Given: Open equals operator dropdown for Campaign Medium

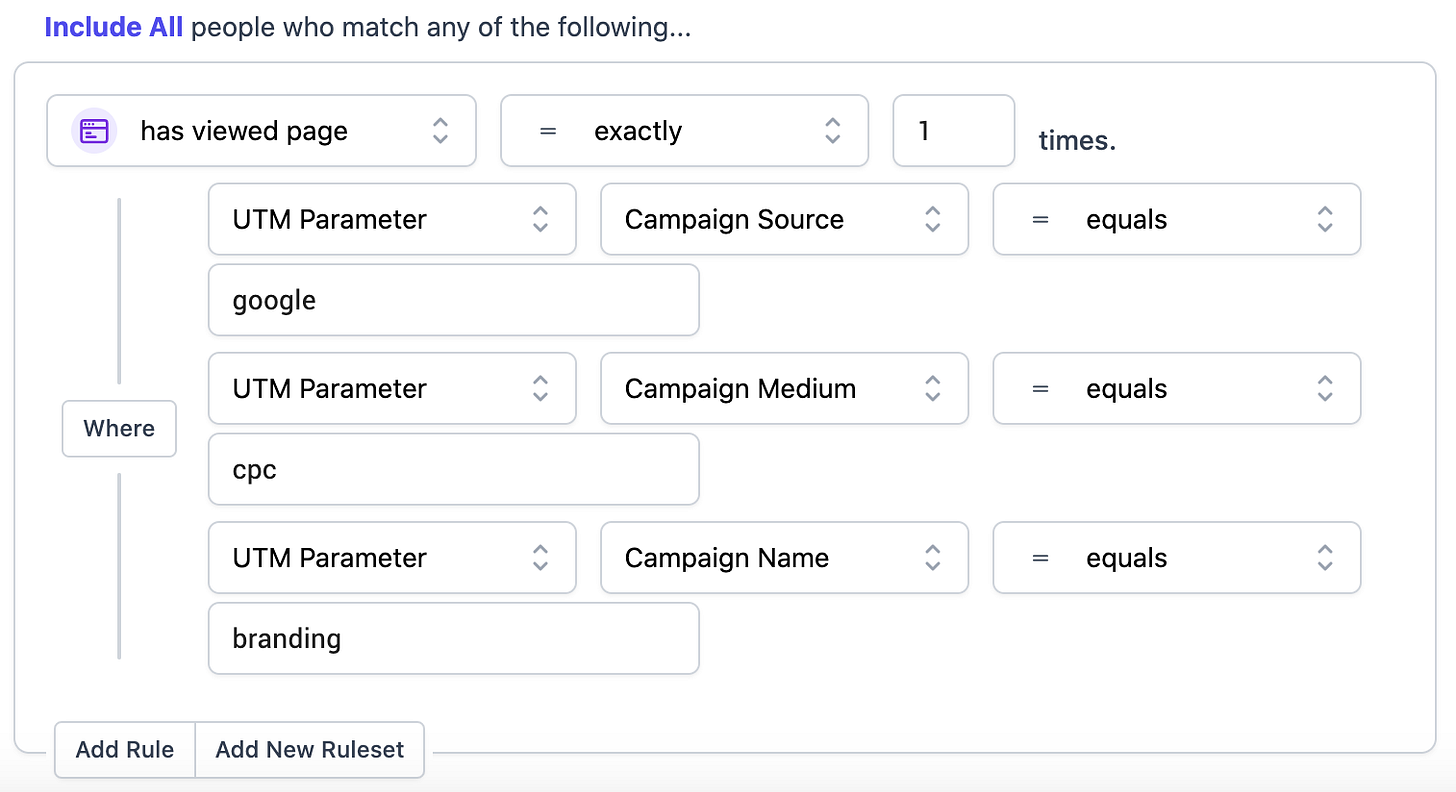Looking at the screenshot, I should tap(1177, 388).
